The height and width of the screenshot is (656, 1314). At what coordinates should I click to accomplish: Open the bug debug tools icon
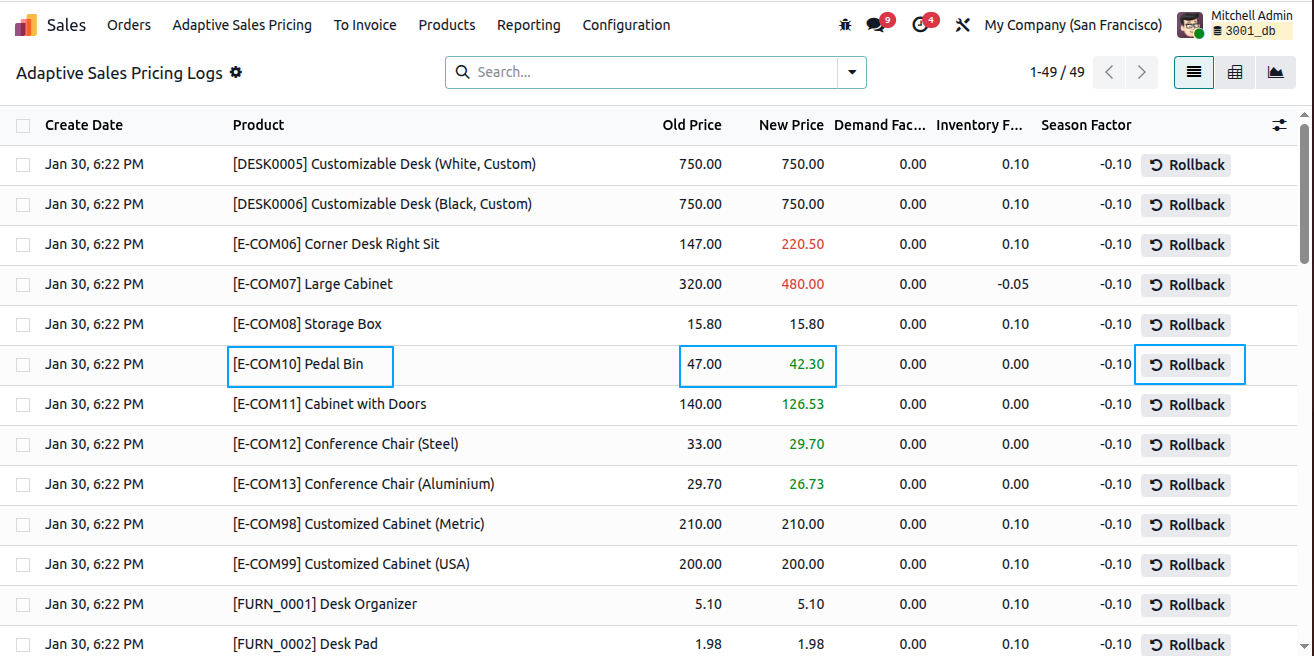[845, 25]
